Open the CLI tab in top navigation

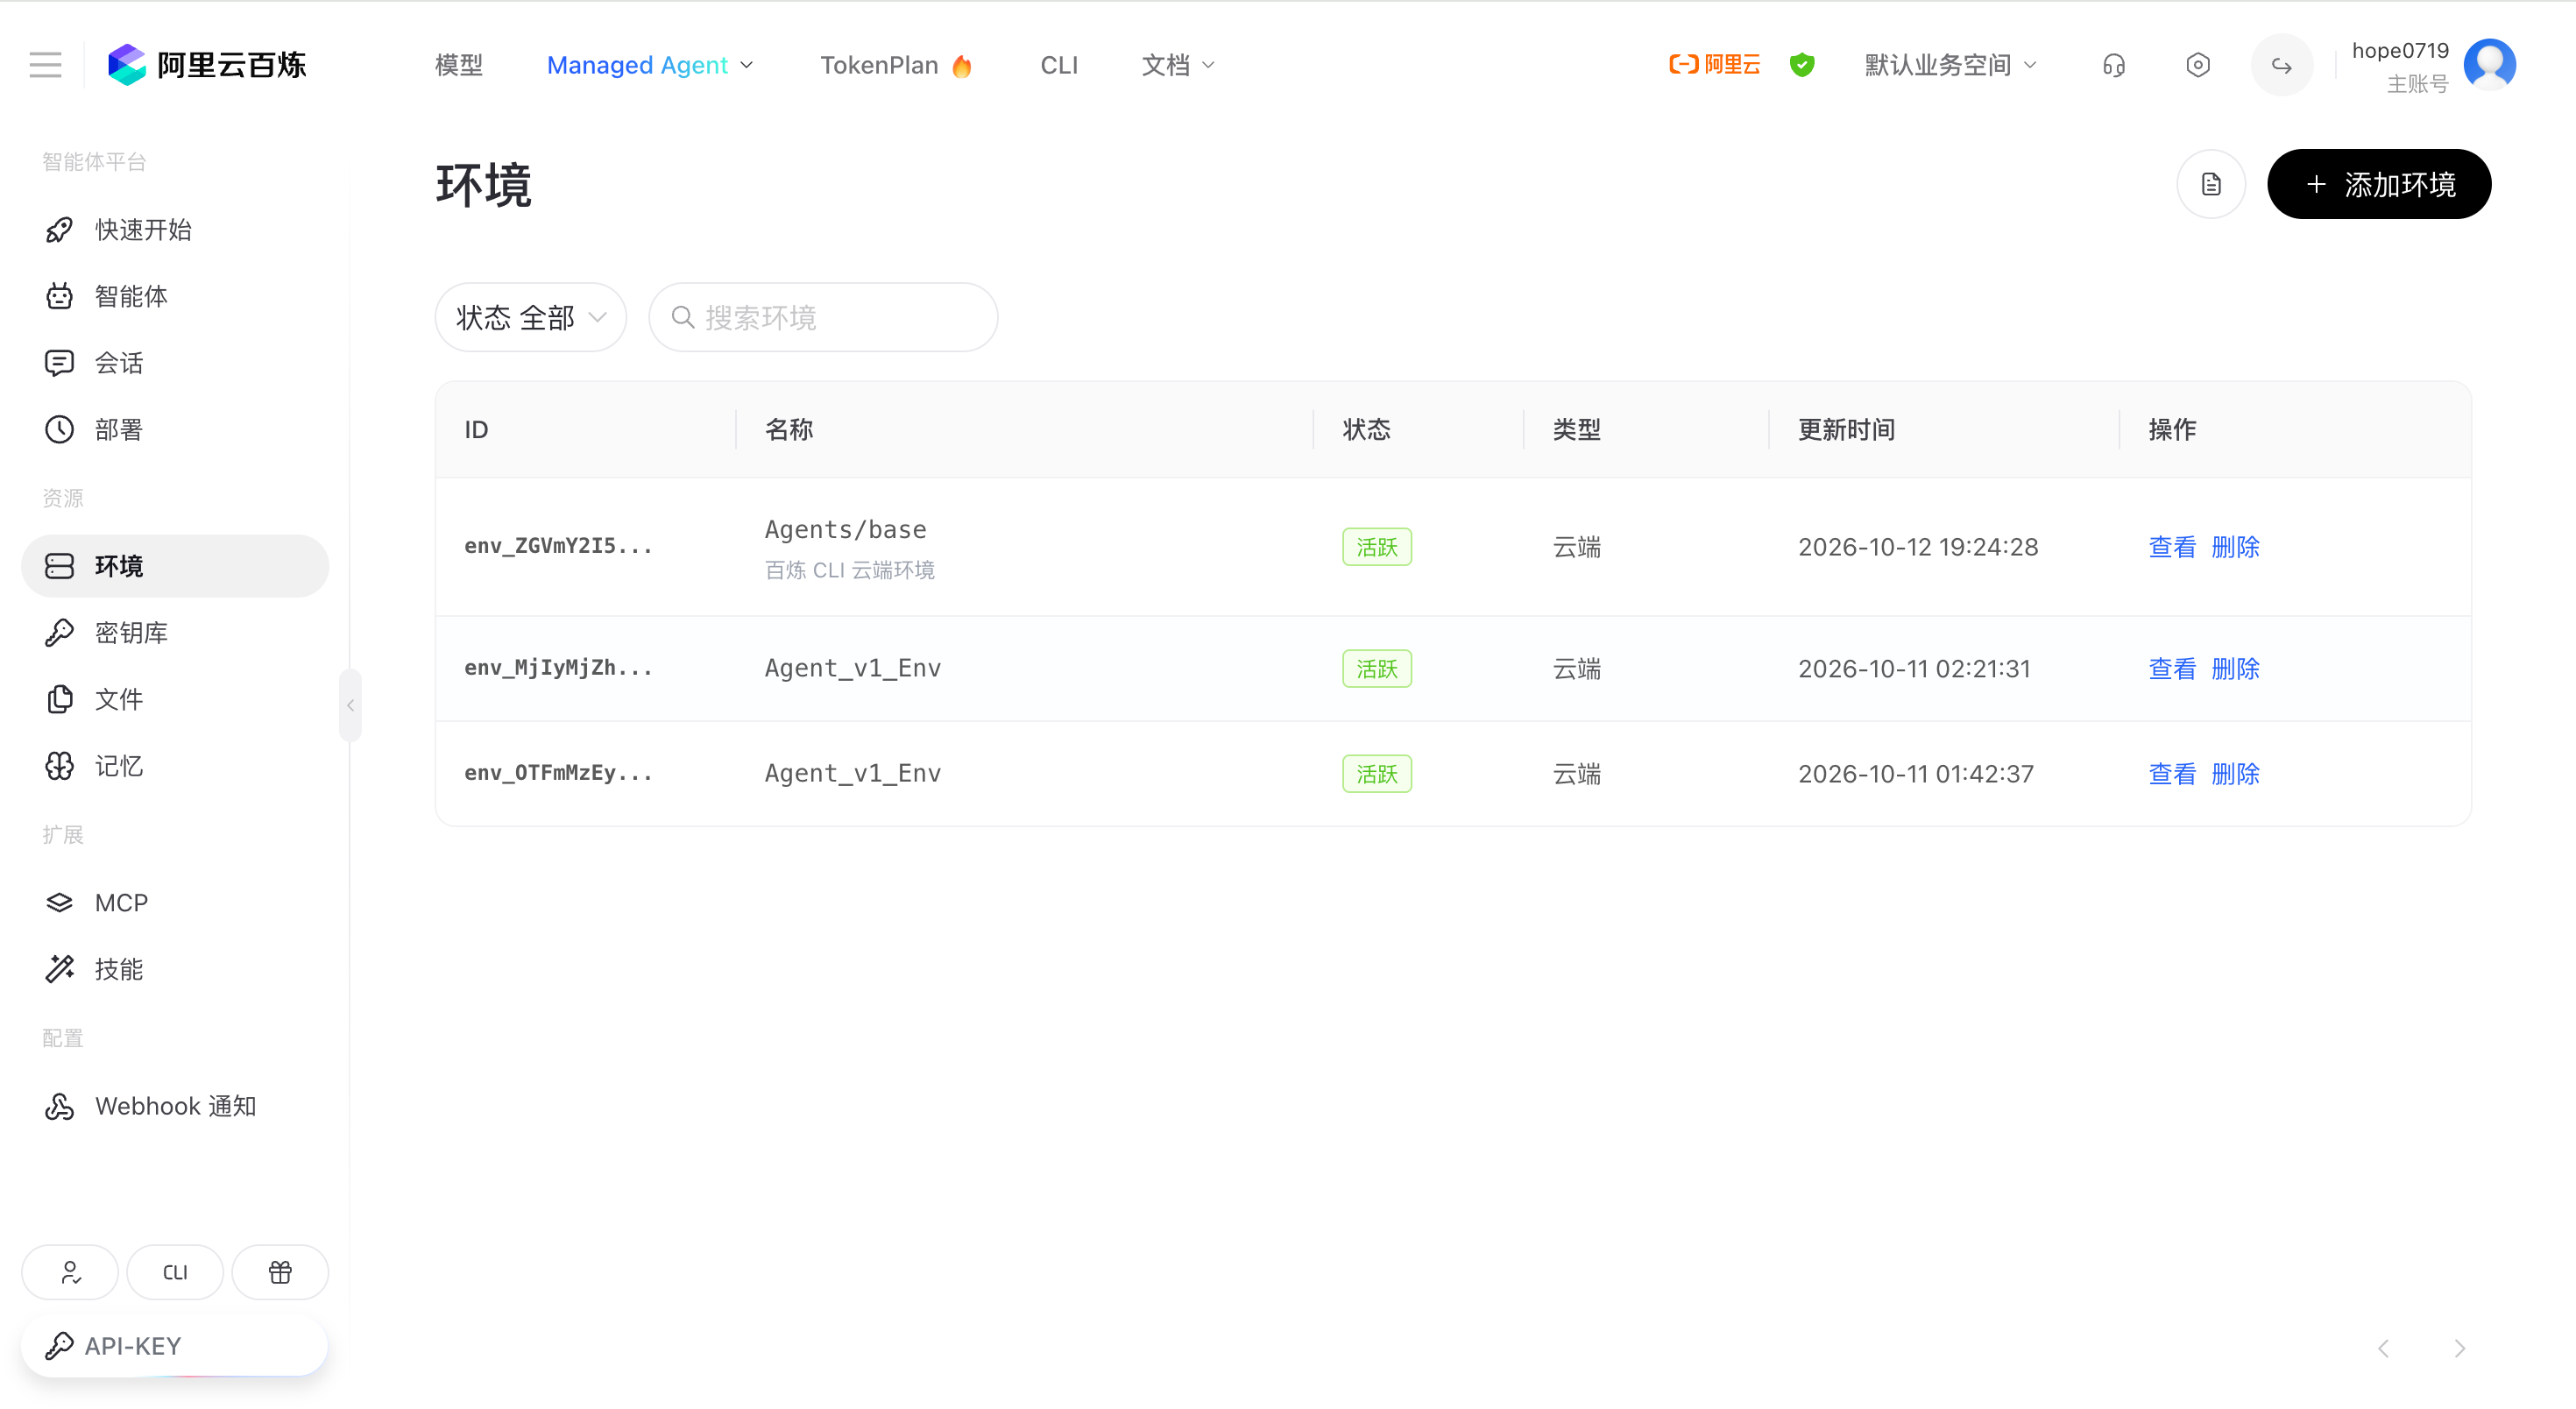[1059, 65]
